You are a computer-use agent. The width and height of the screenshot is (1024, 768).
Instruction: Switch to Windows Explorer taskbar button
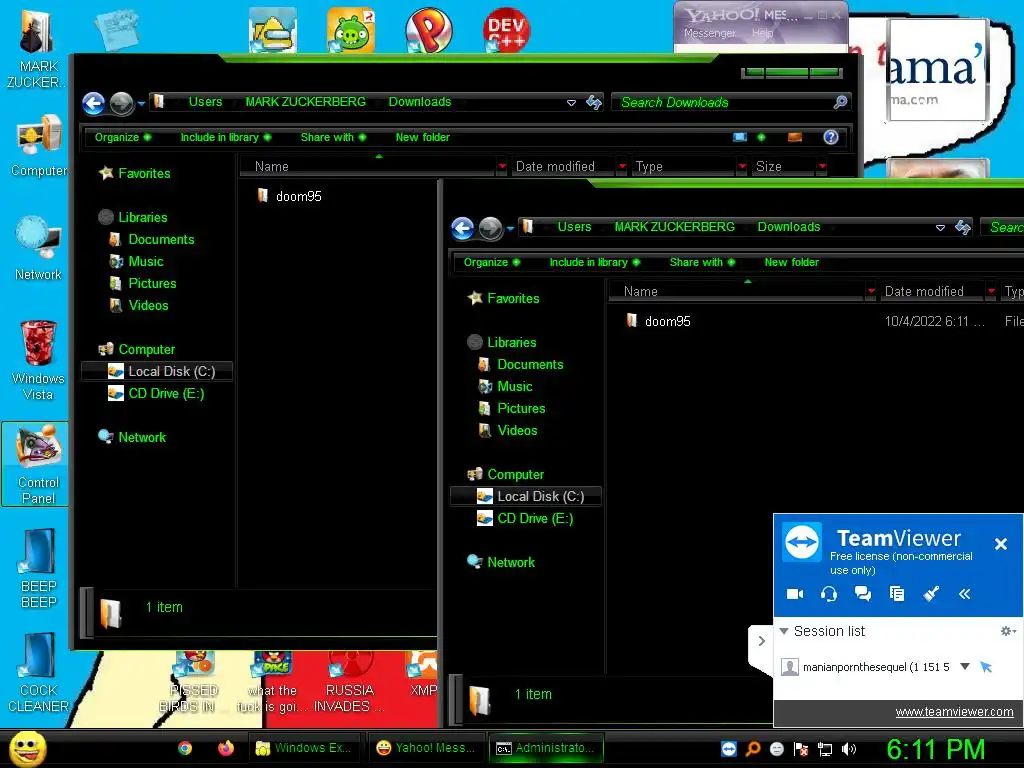pyautogui.click(x=306, y=748)
